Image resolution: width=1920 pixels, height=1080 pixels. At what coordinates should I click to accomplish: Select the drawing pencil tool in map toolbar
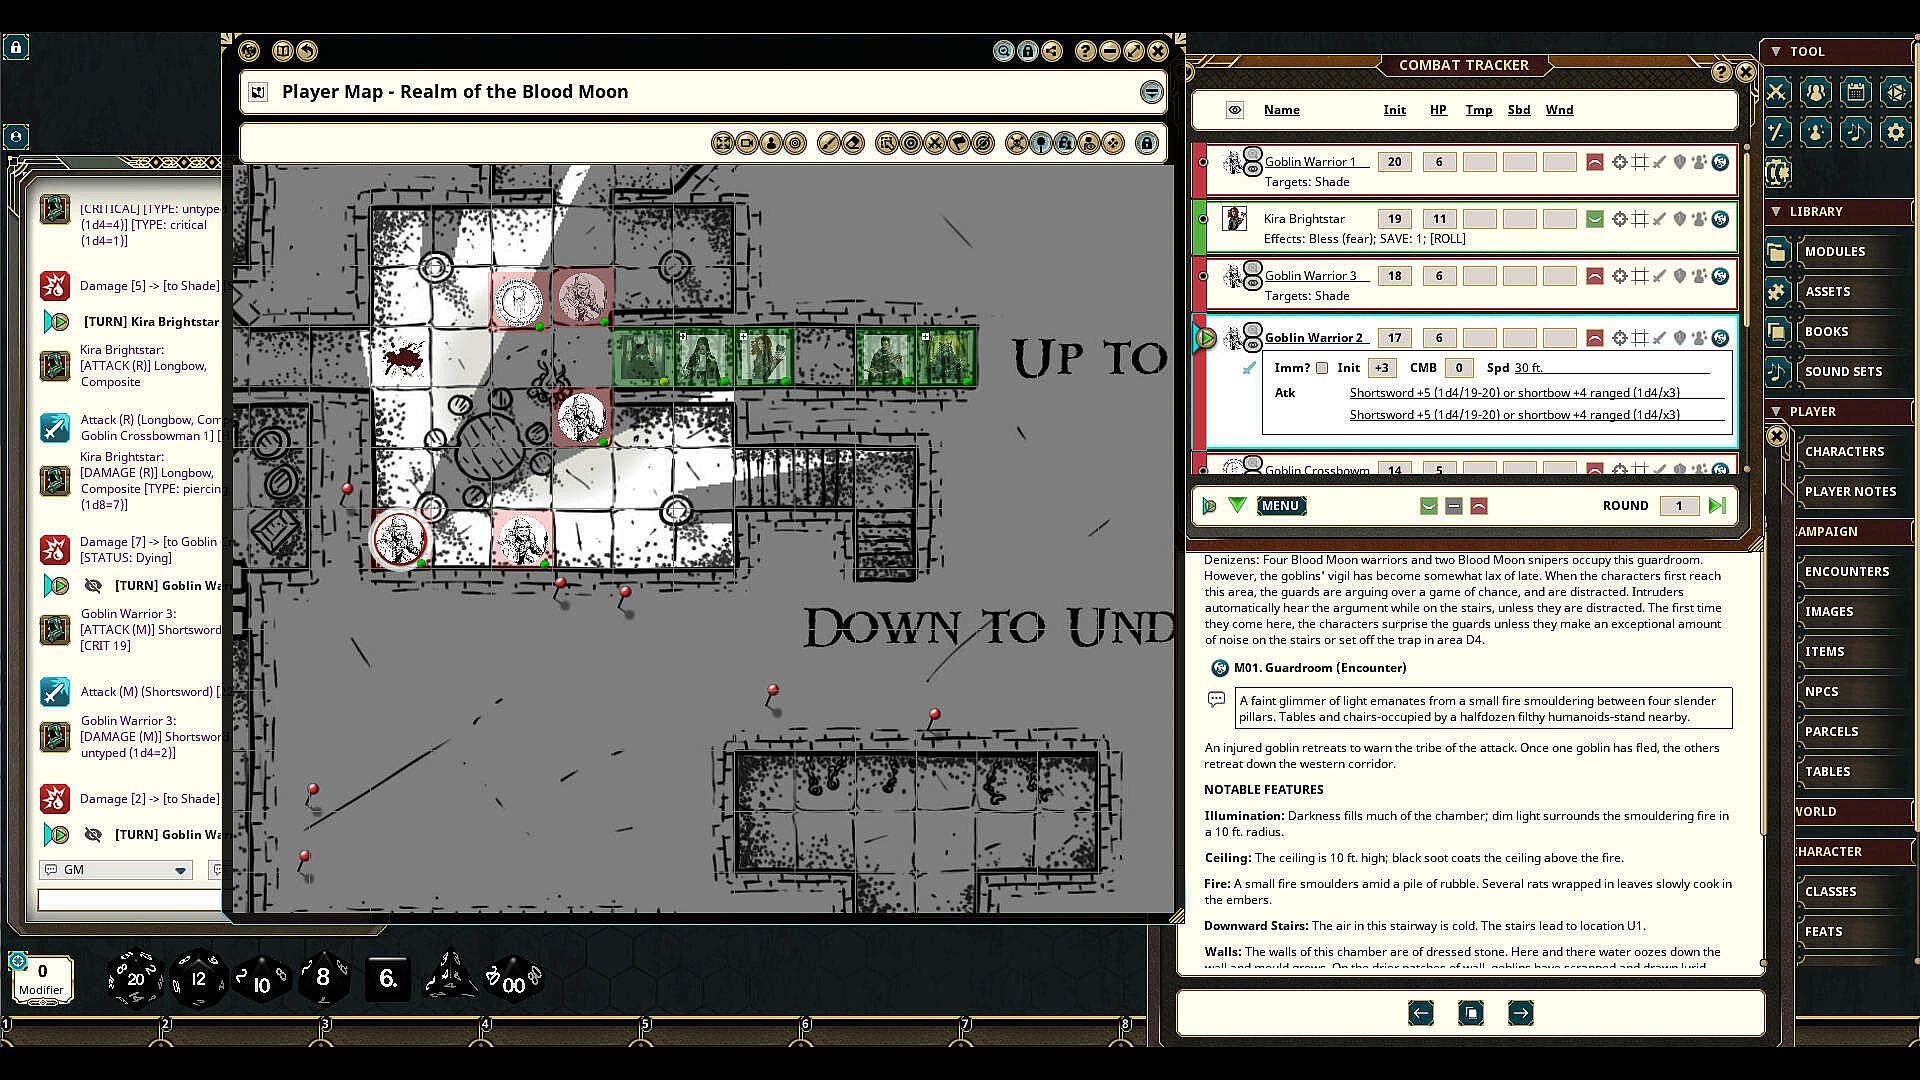click(828, 144)
